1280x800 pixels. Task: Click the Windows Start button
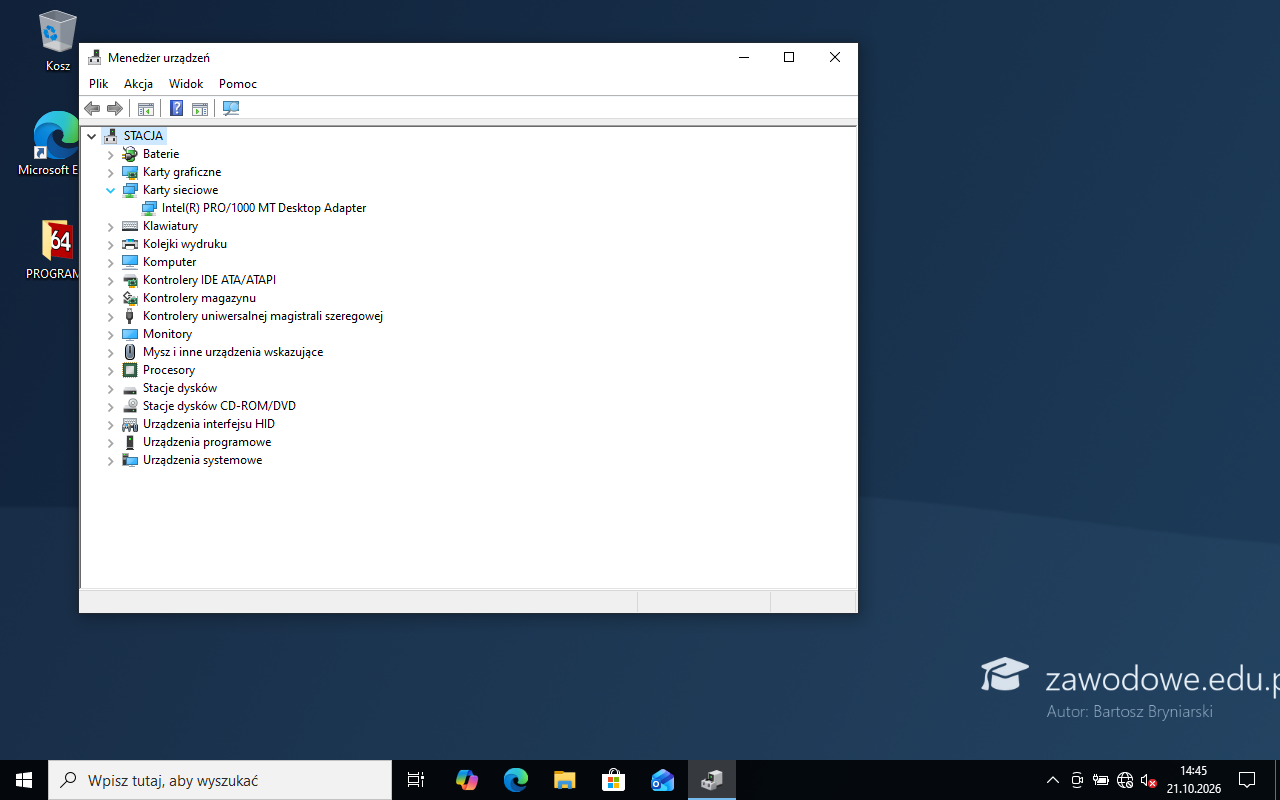click(x=24, y=780)
